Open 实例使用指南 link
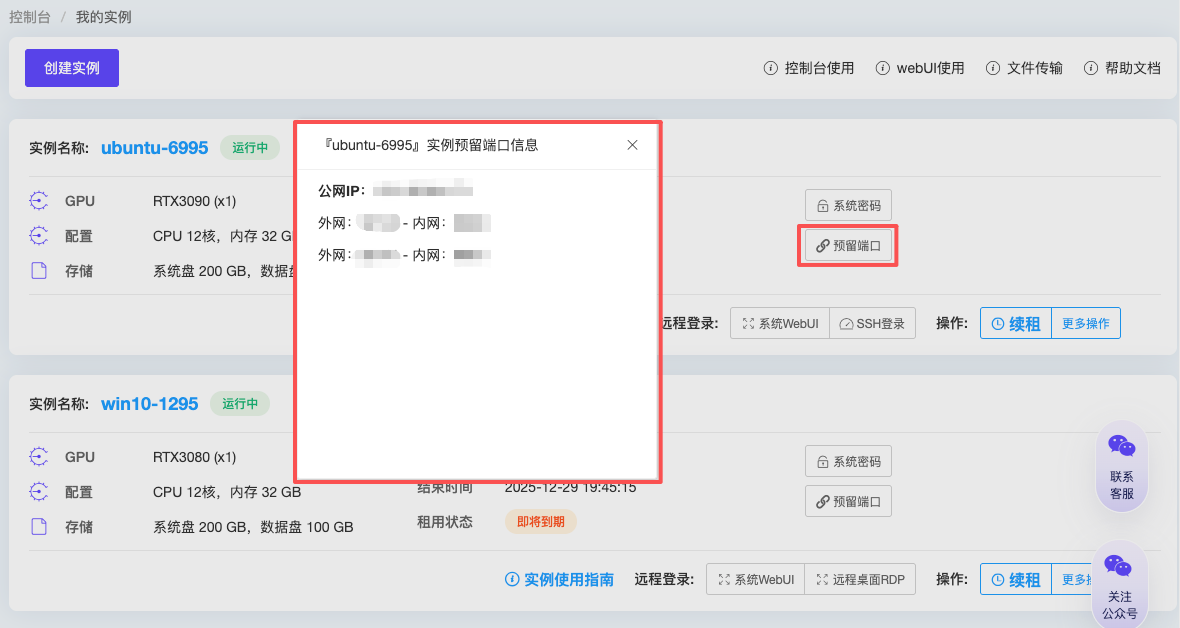The height and width of the screenshot is (628, 1180). 560,579
